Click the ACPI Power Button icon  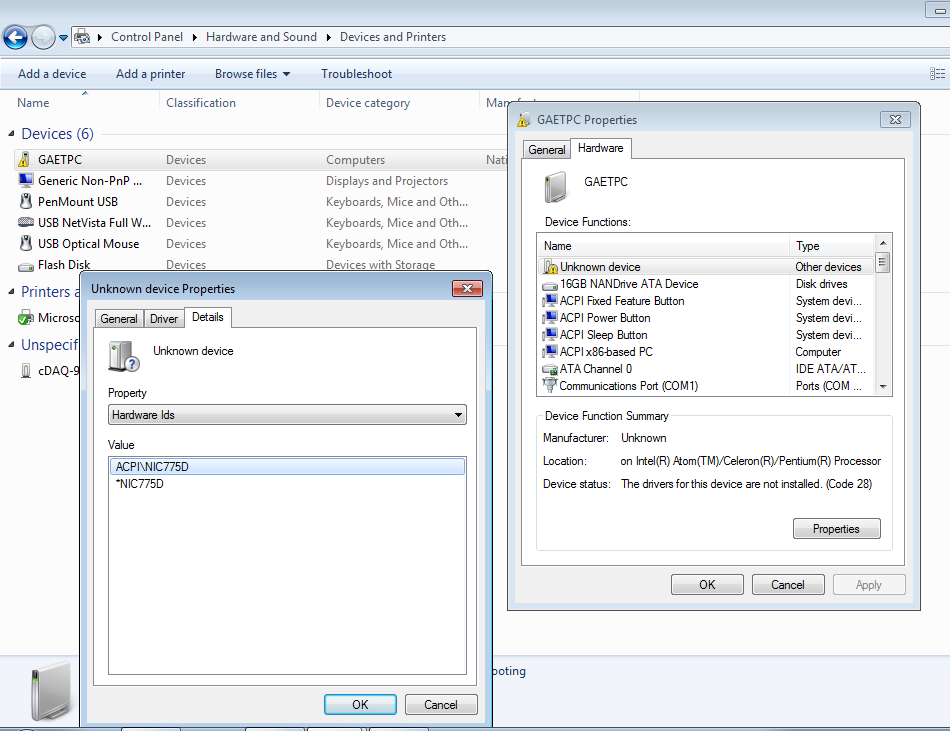(x=550, y=318)
